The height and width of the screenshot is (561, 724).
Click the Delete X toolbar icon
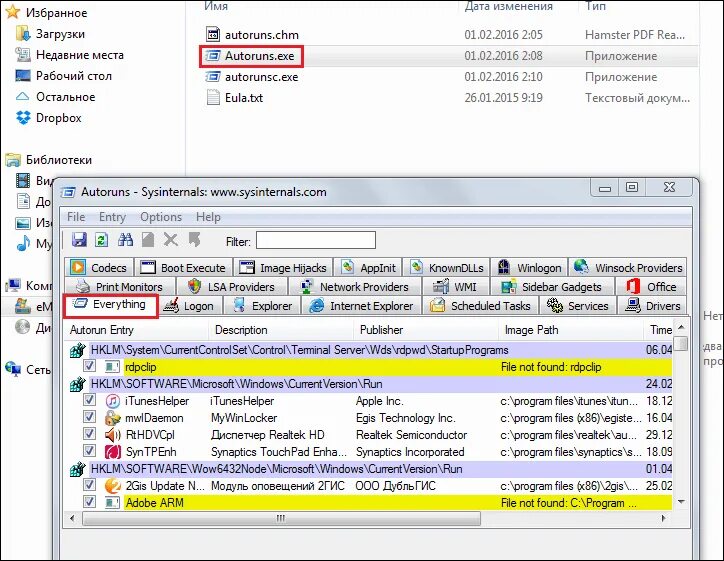[170, 240]
